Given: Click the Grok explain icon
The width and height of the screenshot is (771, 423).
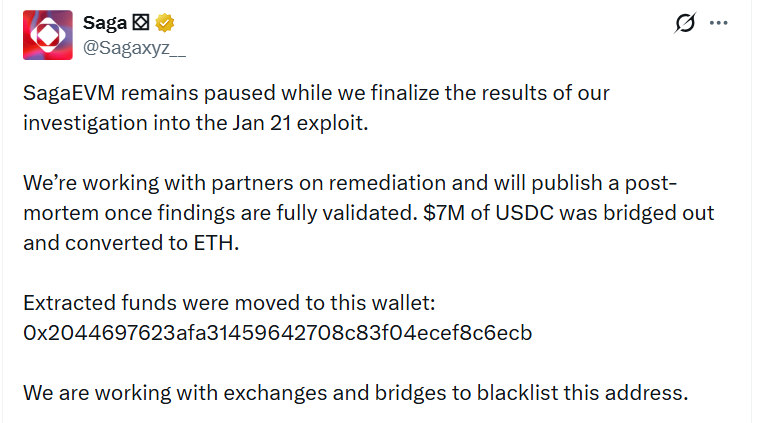Looking at the screenshot, I should point(685,24).
